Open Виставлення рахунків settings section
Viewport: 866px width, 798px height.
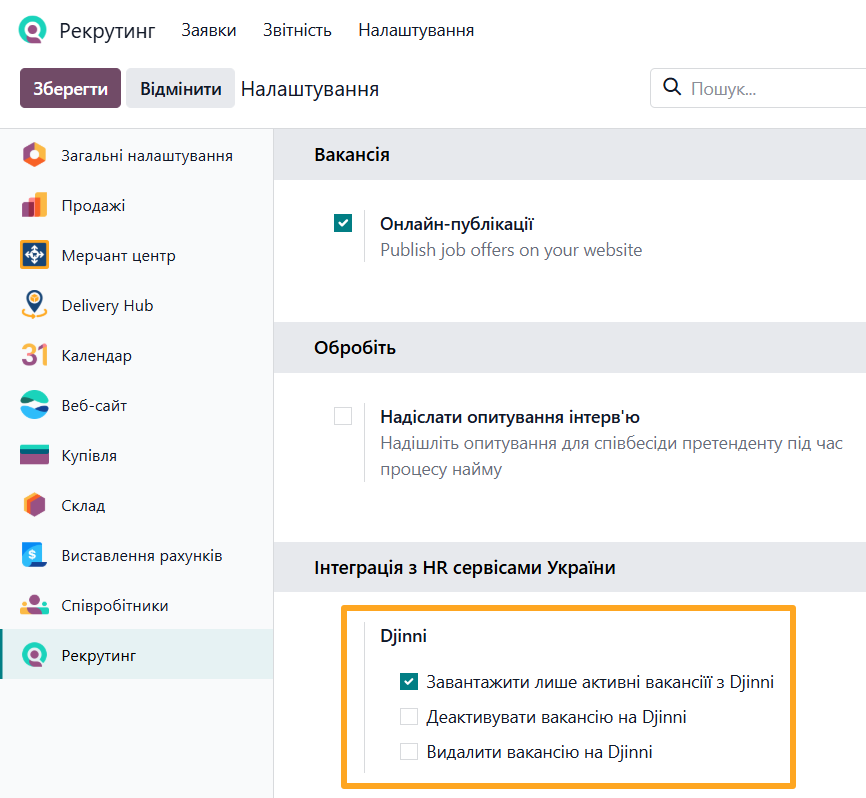click(136, 555)
